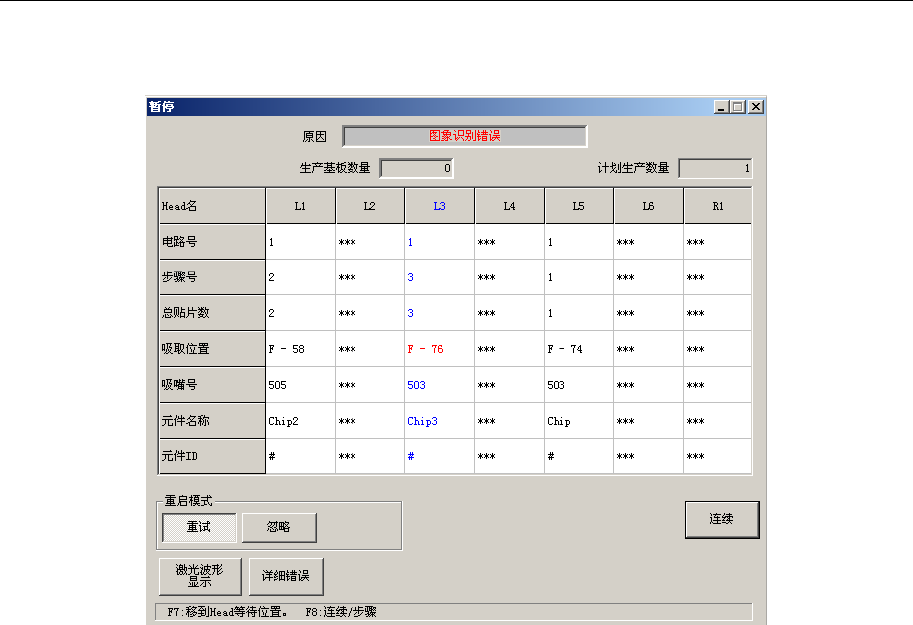Select the L4 head column header
The image size is (913, 625).
coord(509,206)
